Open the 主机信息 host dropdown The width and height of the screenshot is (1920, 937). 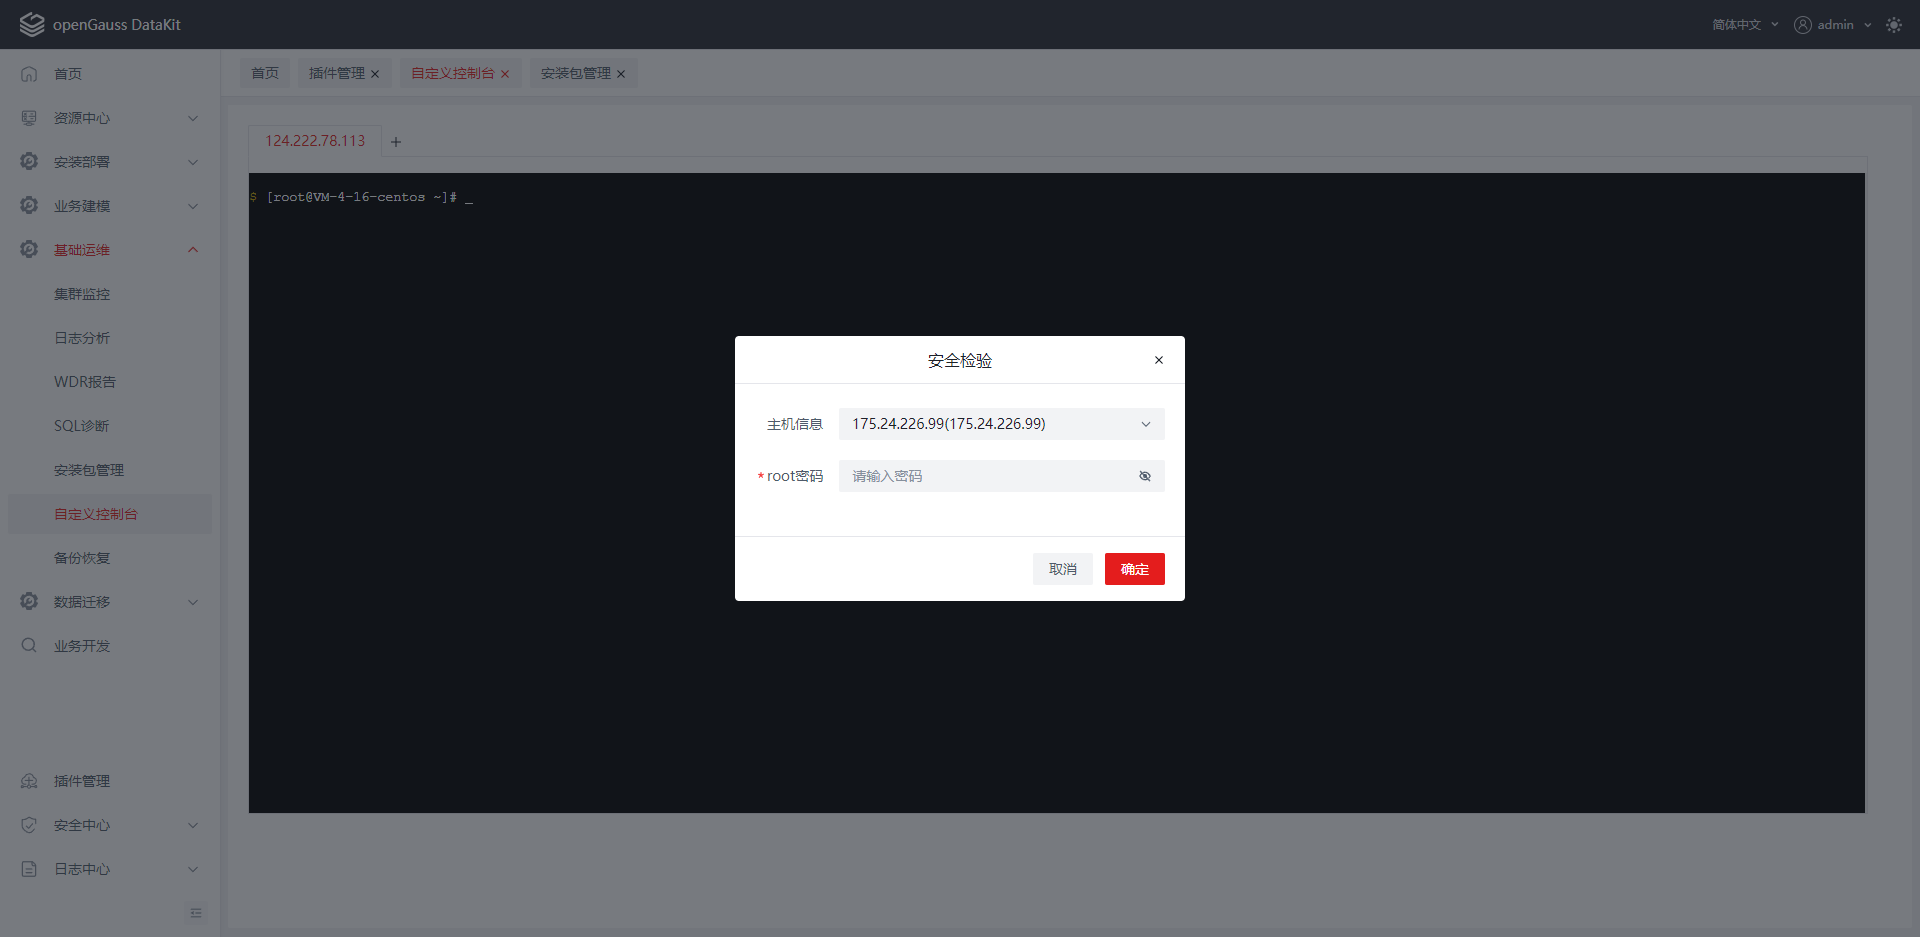point(1001,424)
